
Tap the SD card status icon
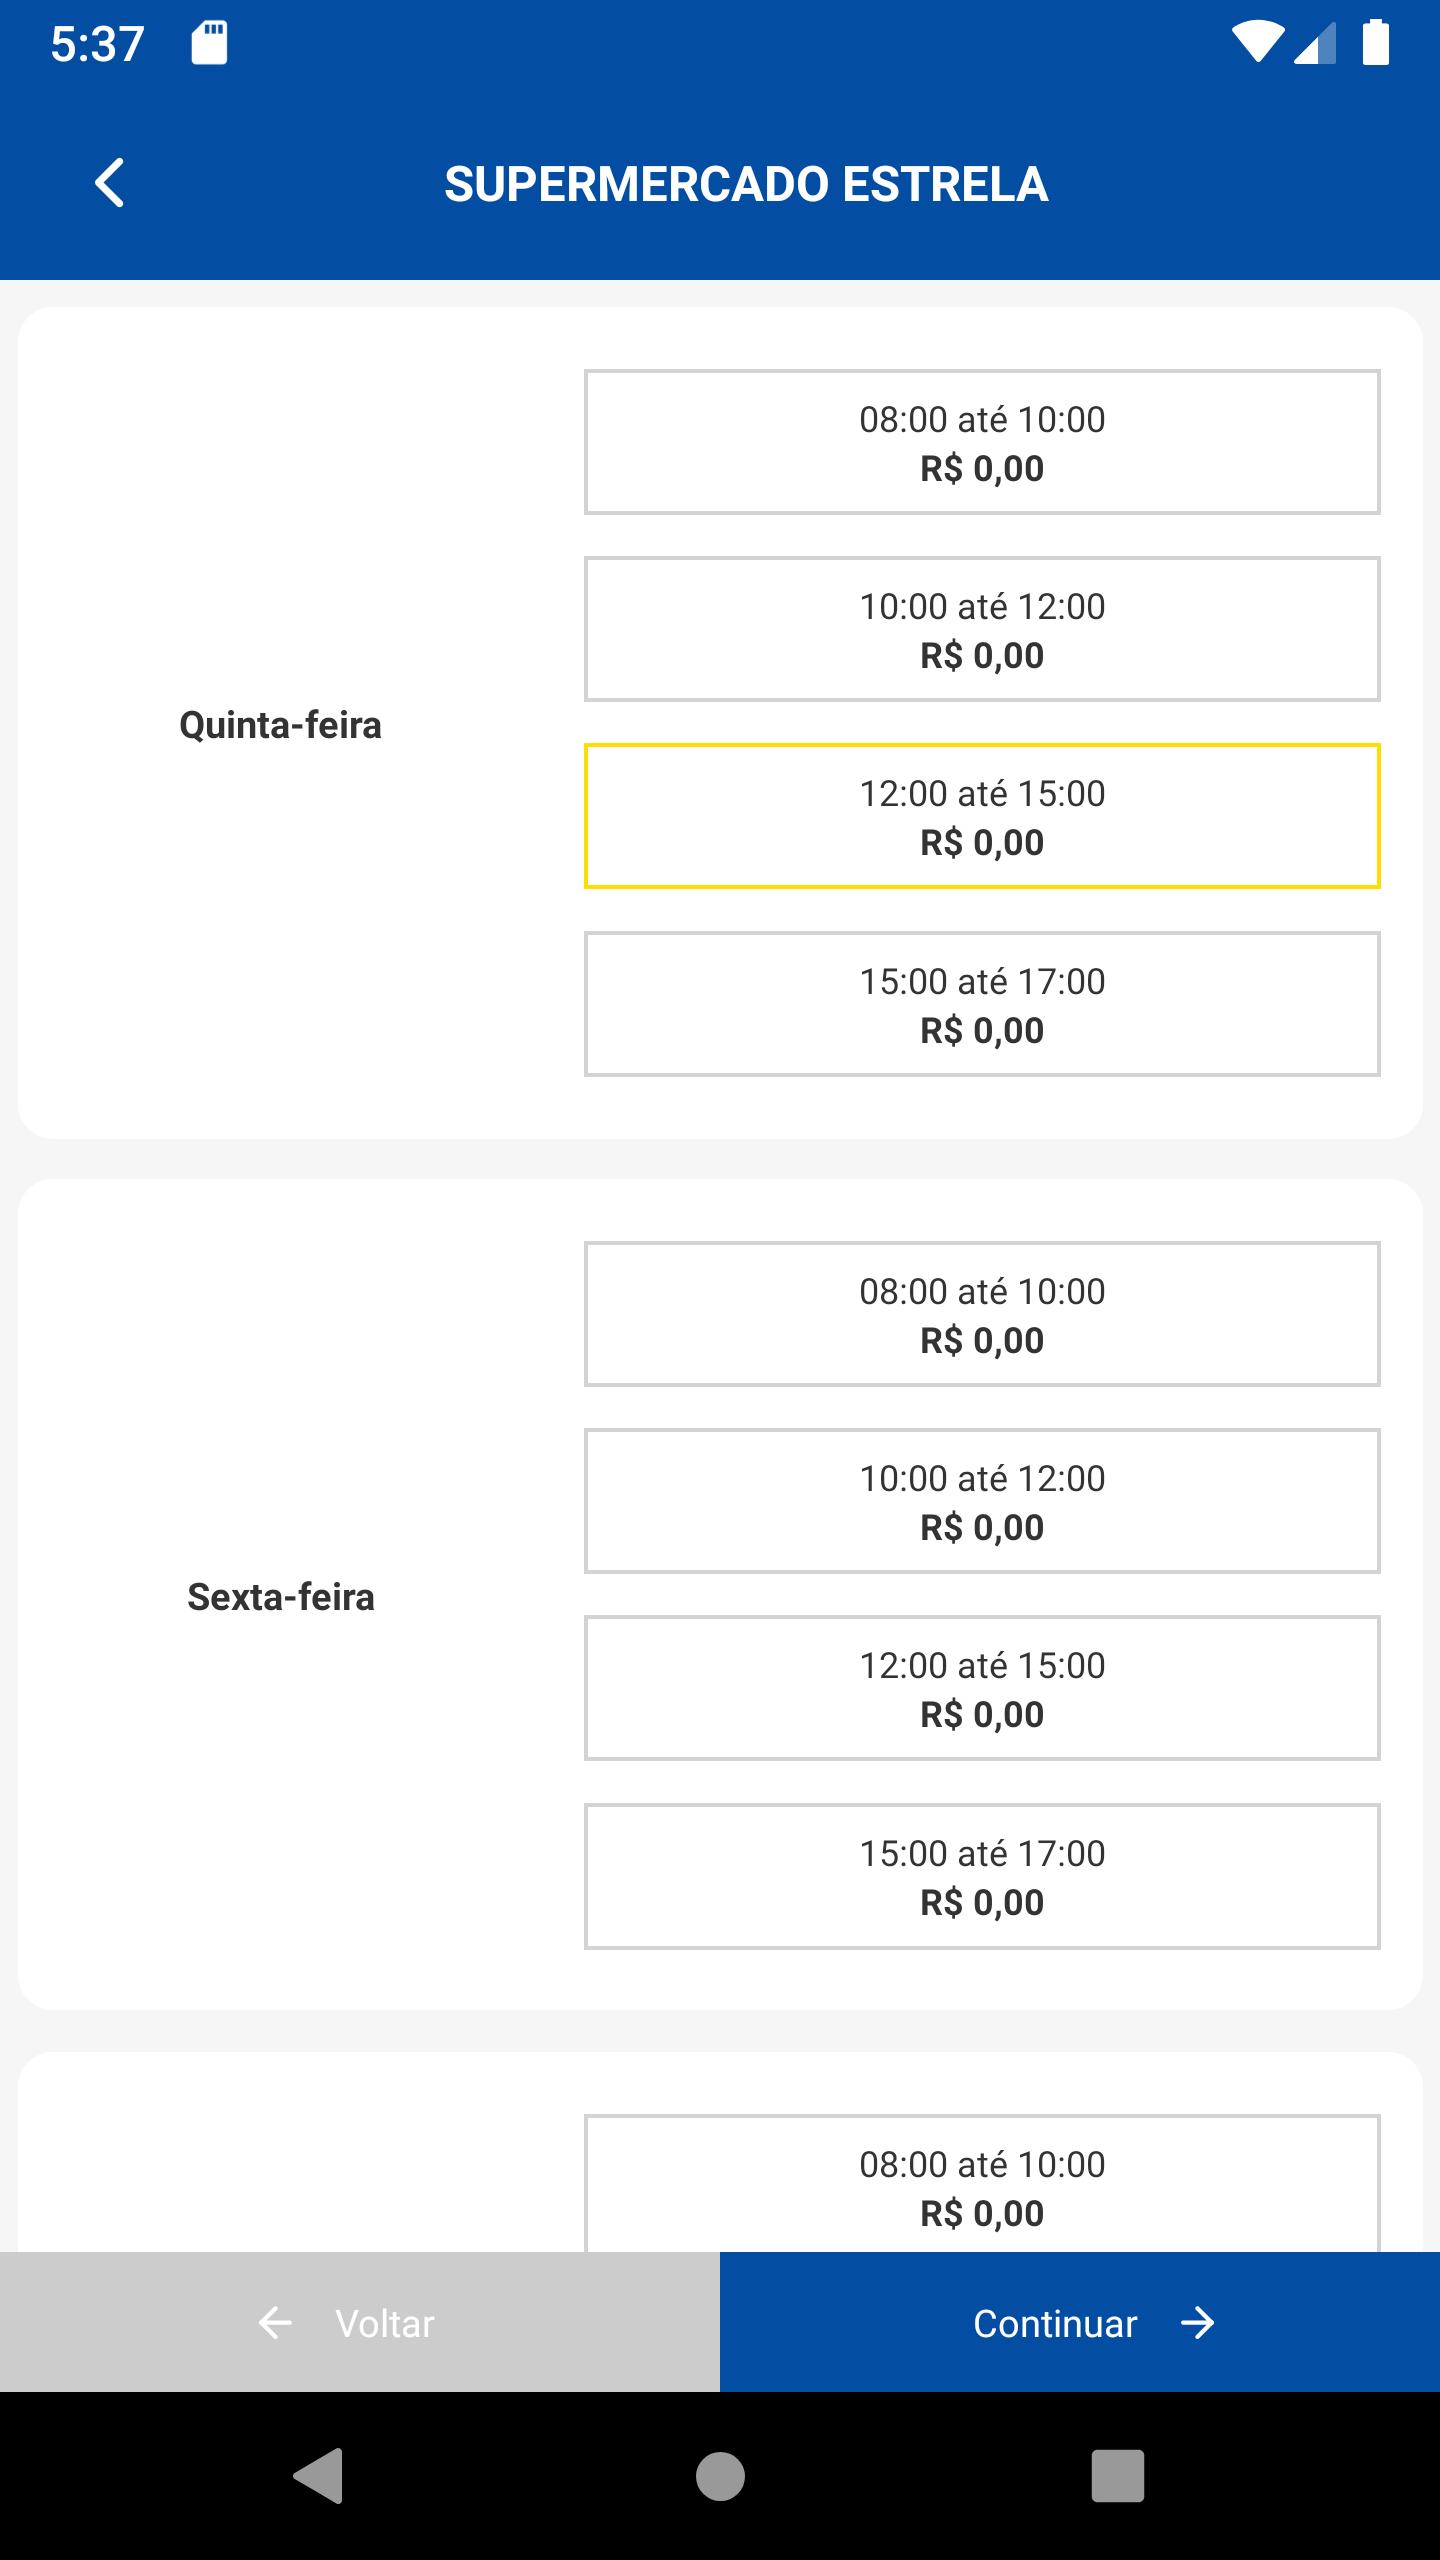click(x=209, y=43)
